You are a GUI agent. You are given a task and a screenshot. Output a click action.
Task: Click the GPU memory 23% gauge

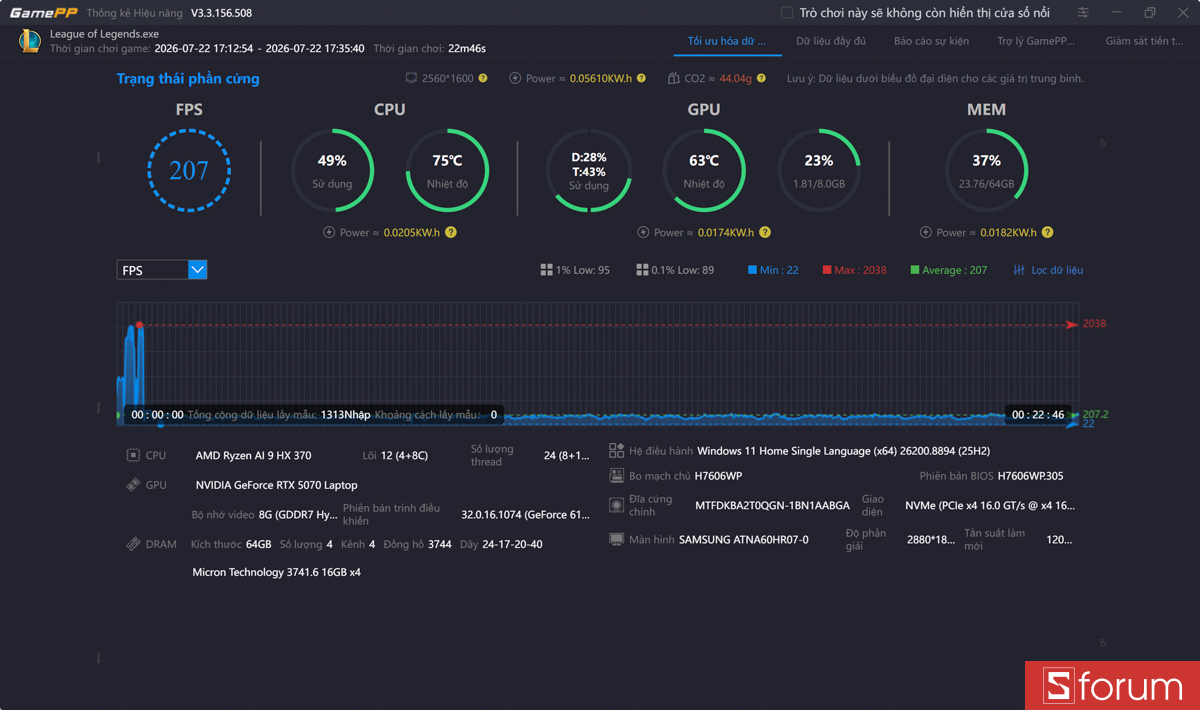point(819,170)
